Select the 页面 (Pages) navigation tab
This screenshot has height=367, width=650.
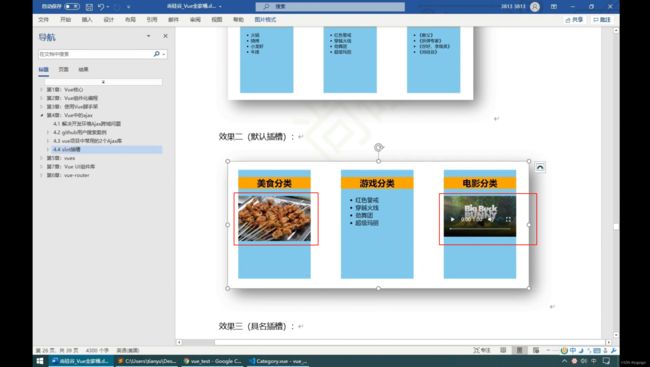63,70
